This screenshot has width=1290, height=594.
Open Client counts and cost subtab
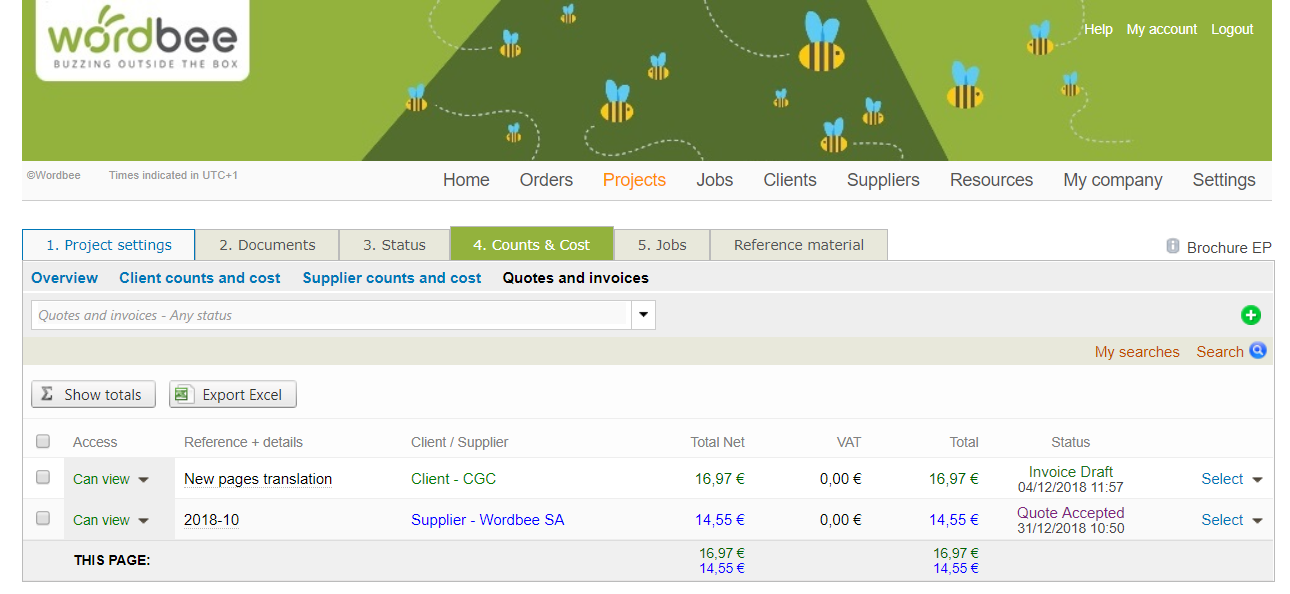tap(199, 278)
